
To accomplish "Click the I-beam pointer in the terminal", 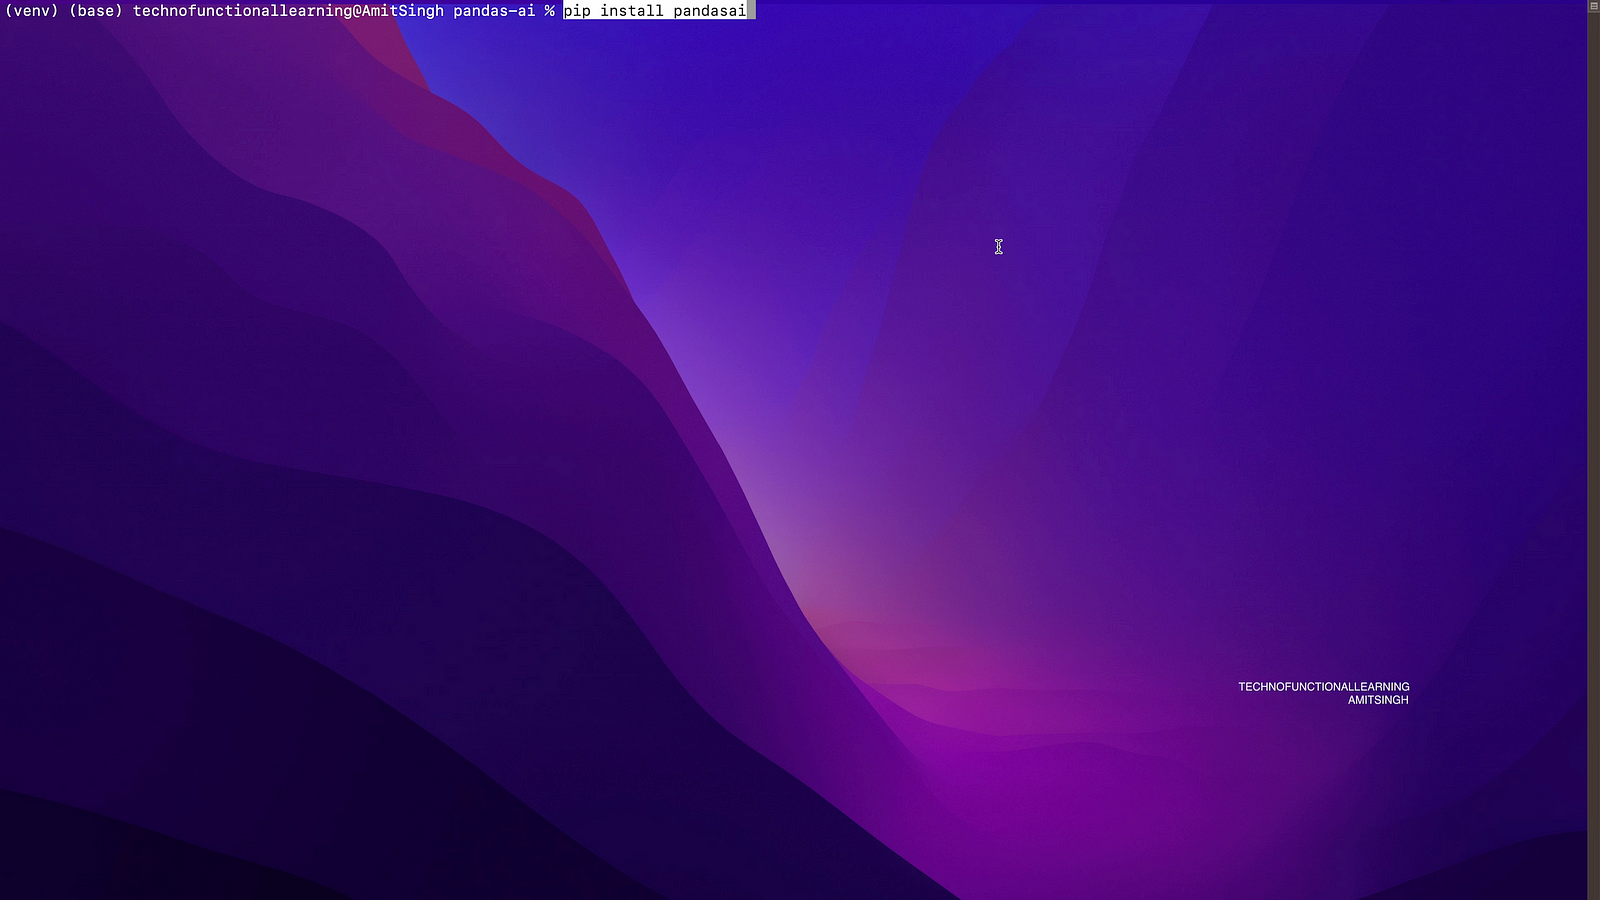I will click(x=998, y=247).
